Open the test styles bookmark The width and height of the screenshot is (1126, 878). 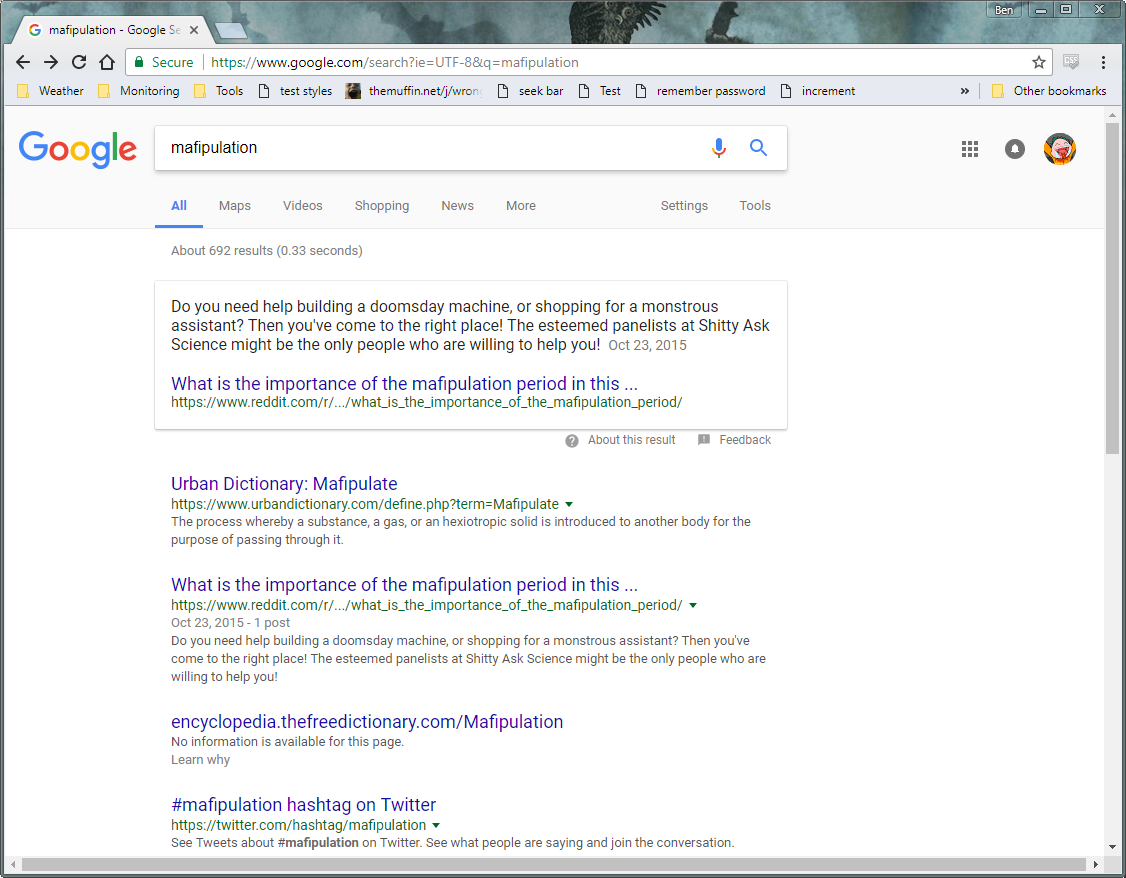pyautogui.click(x=295, y=91)
